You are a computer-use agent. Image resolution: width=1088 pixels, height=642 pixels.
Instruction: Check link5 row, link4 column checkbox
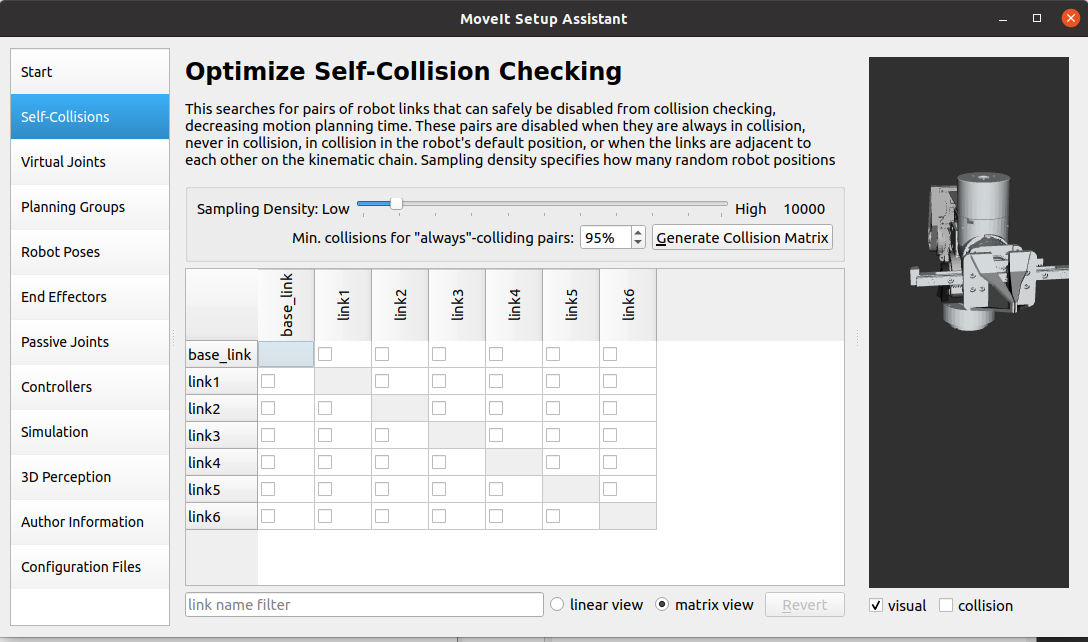click(495, 489)
